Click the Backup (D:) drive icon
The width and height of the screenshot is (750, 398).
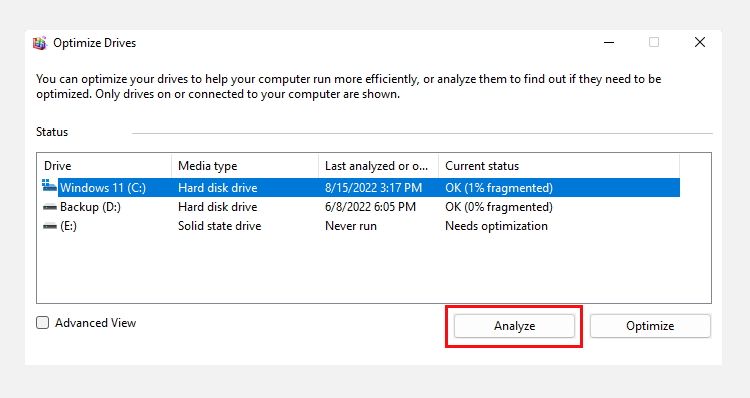[50, 207]
